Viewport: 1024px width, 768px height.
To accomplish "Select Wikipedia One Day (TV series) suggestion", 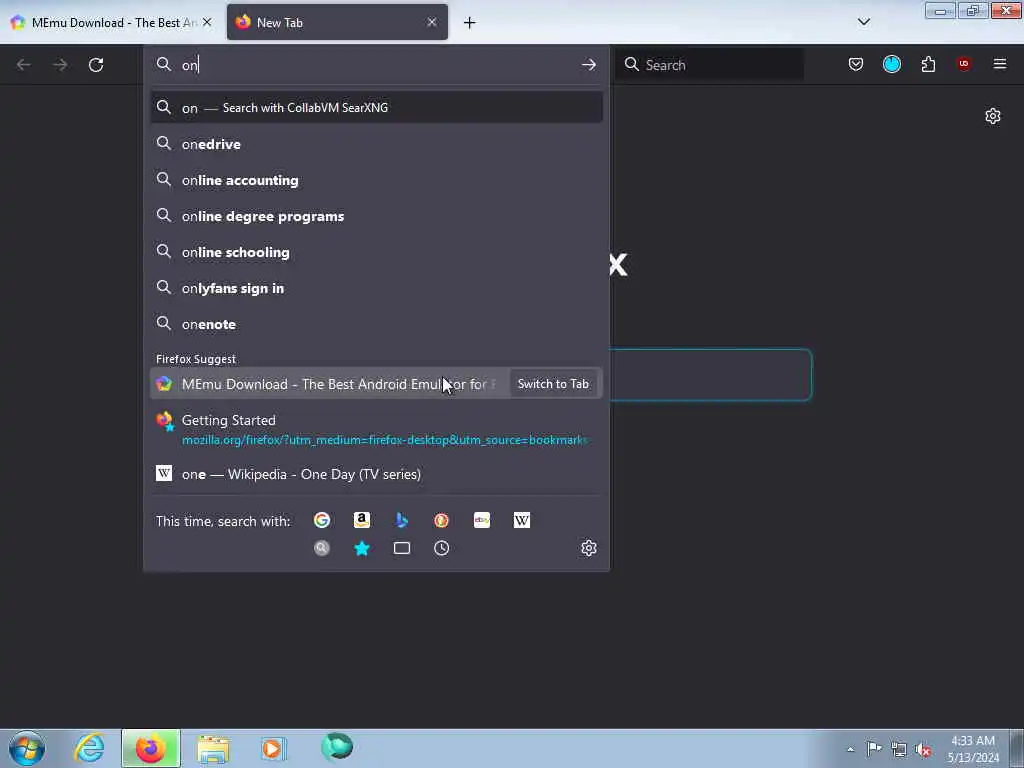I will coord(377,474).
